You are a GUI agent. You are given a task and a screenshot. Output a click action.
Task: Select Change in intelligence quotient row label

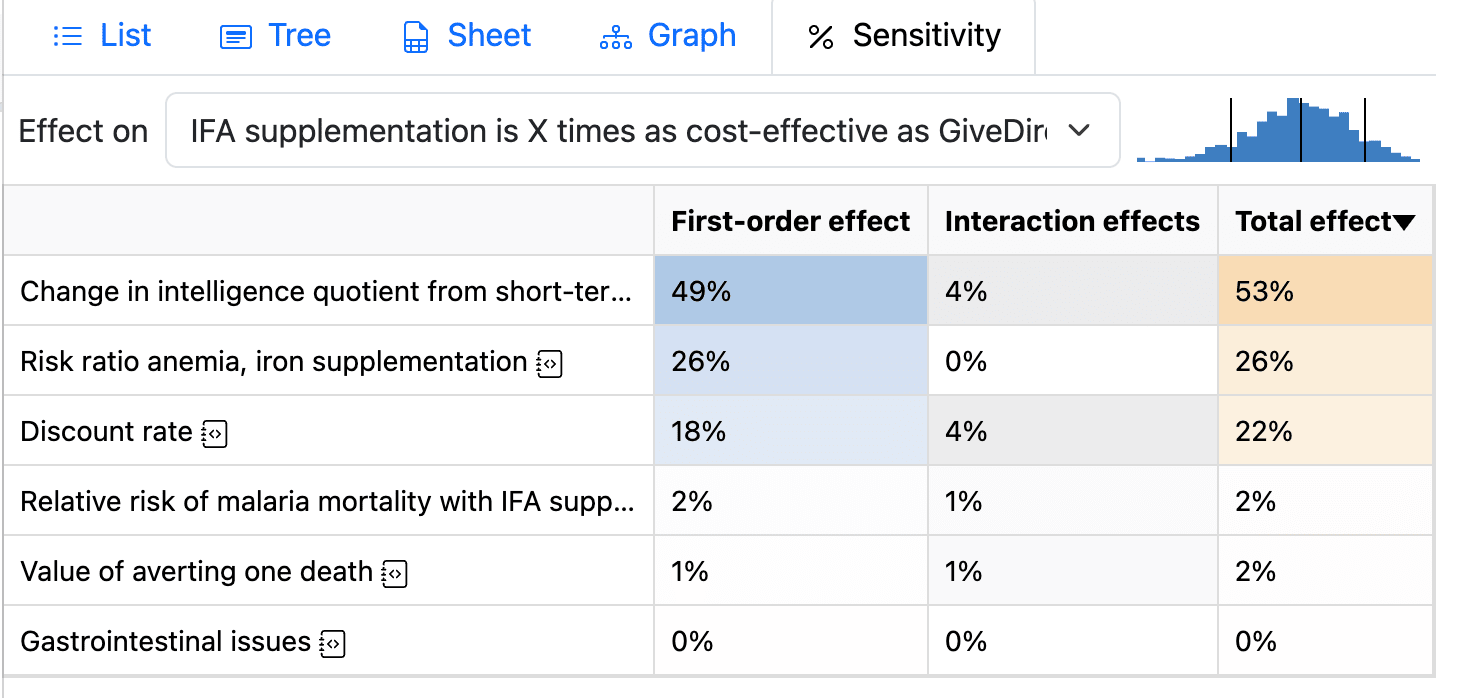tap(326, 291)
